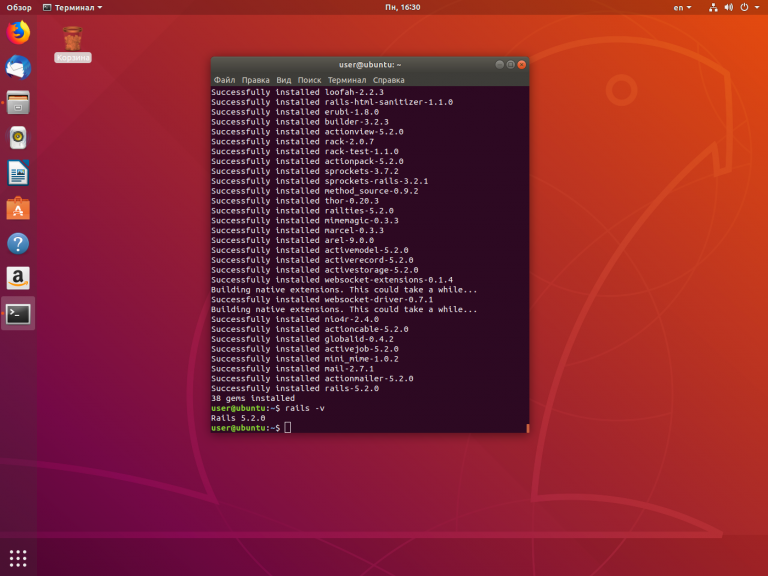Open the Files manager in the dock
This screenshot has height=576, width=768.
coord(18,102)
